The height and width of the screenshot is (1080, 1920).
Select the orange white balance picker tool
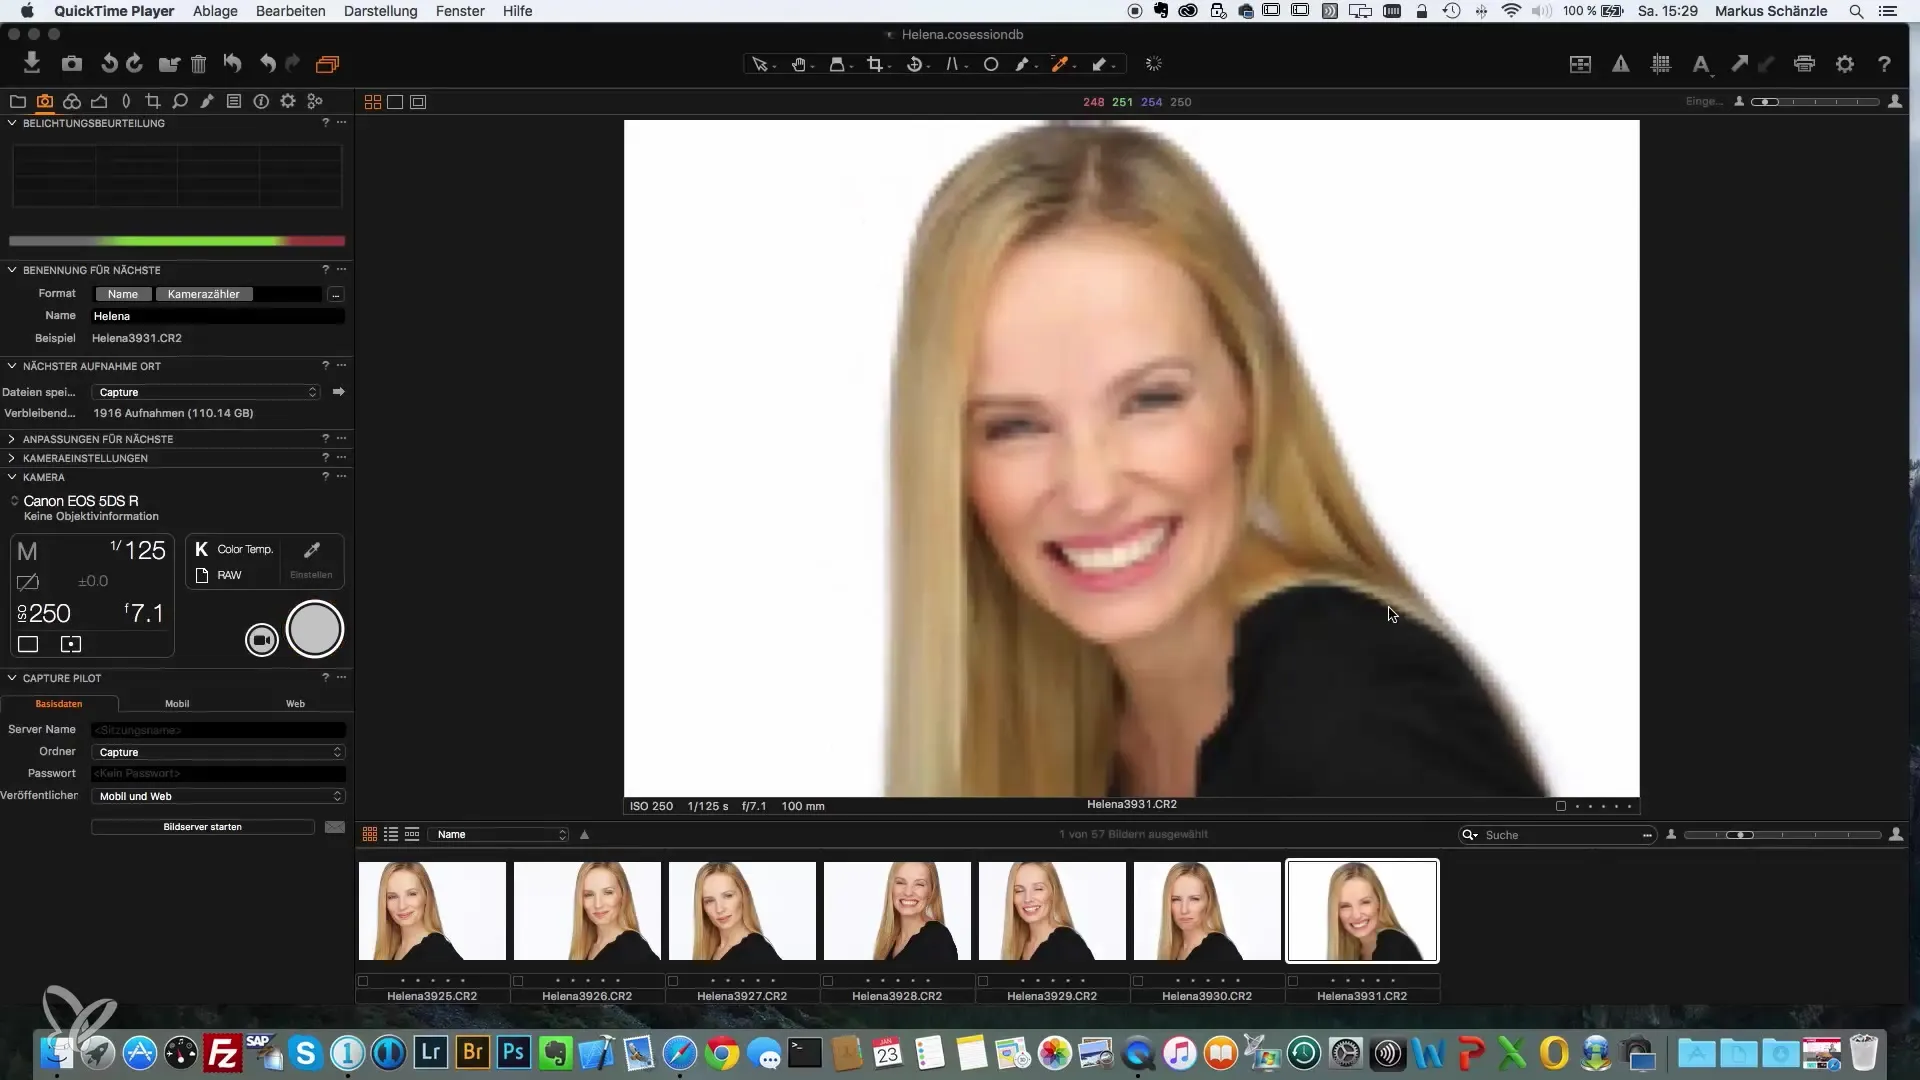[1060, 64]
